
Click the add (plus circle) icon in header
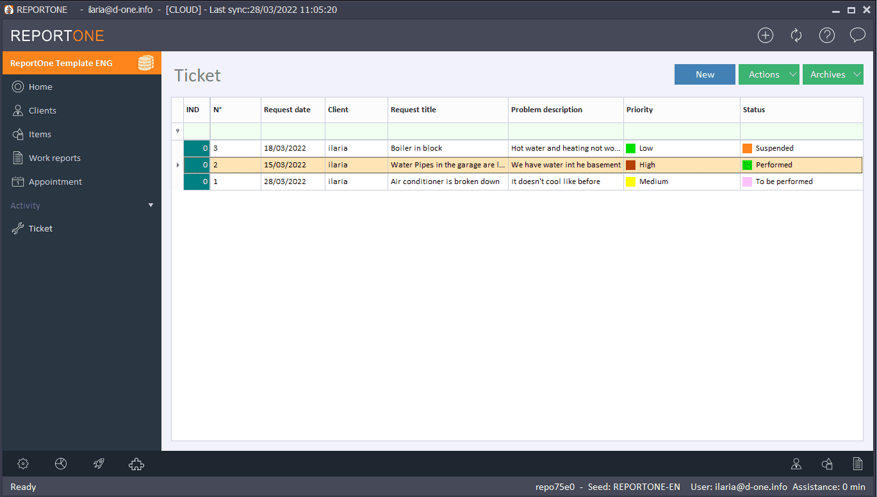point(765,35)
